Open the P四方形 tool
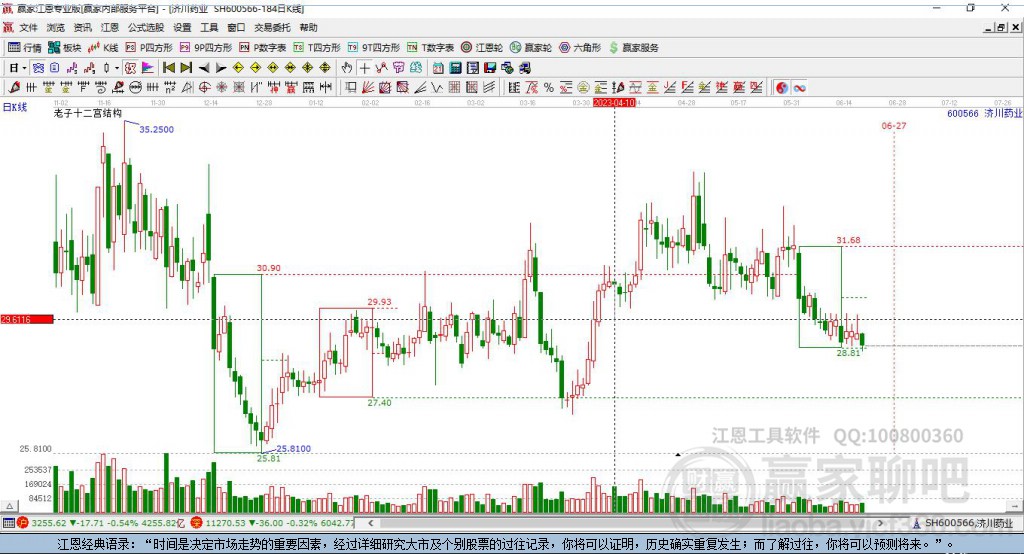Viewport: 1024px width, 554px height. point(149,48)
